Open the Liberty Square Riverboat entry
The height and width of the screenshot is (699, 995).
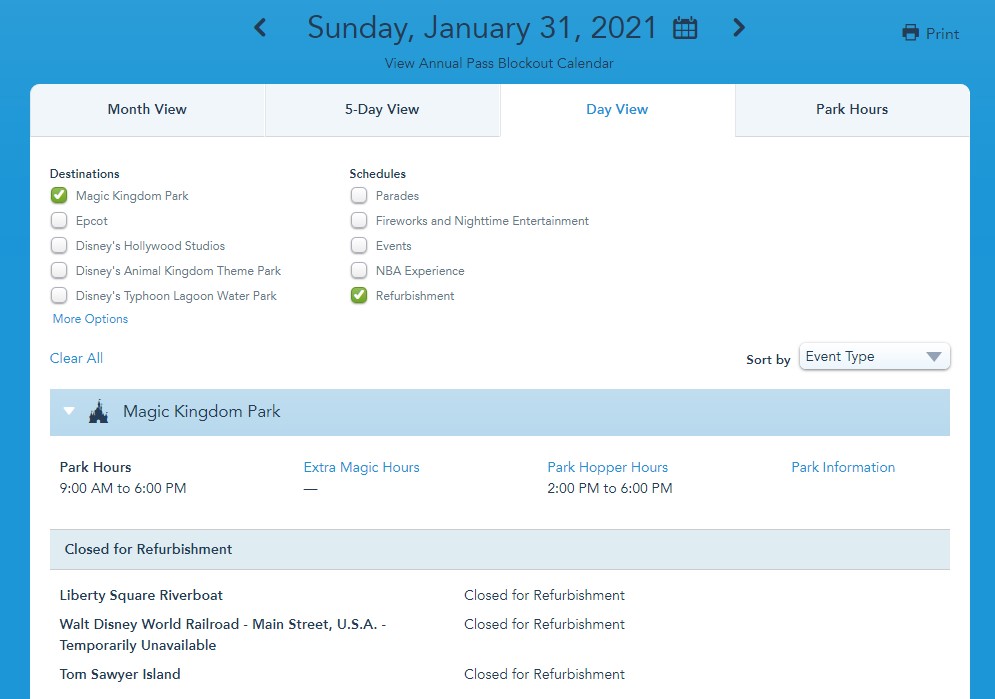coord(141,595)
